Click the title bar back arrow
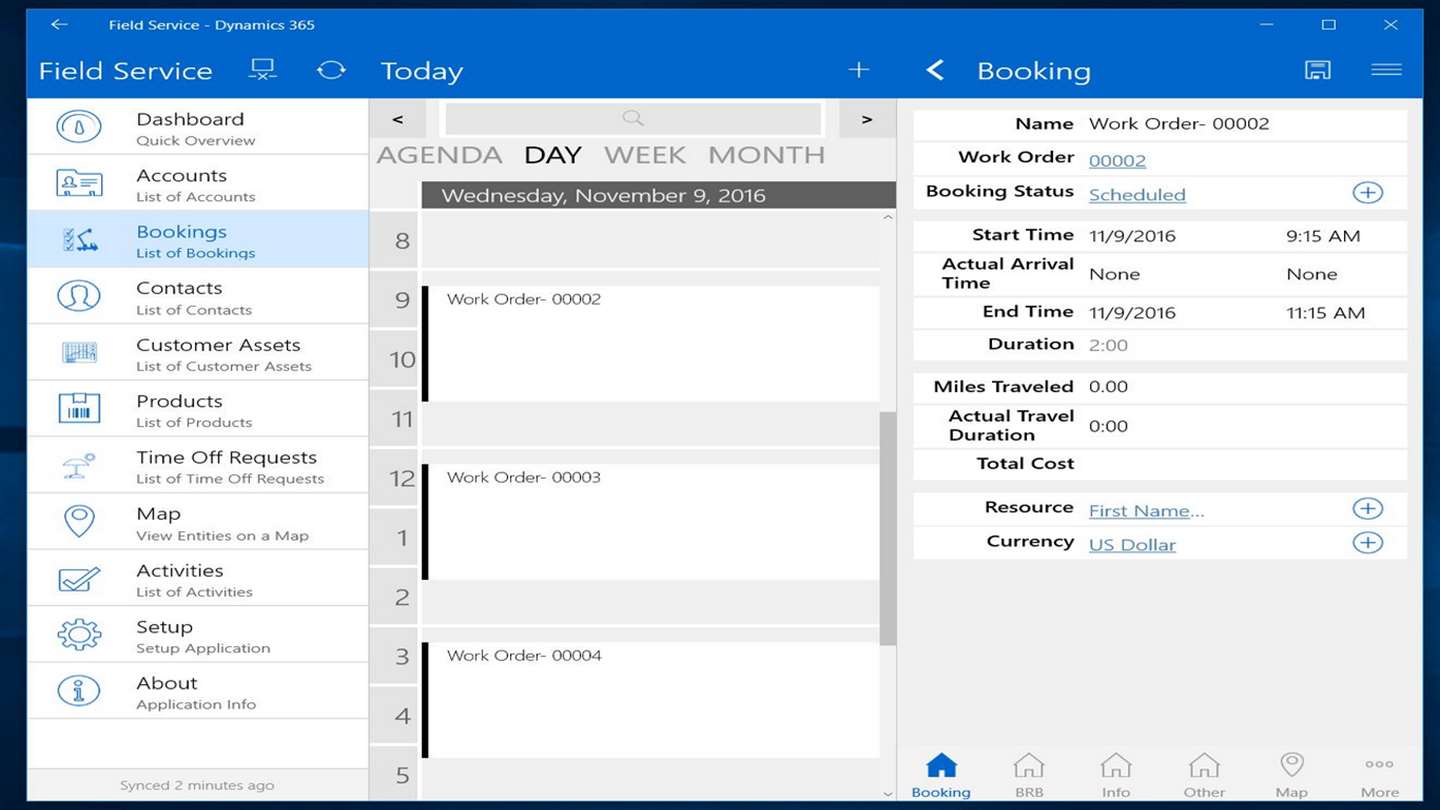1440x810 pixels. (x=59, y=25)
